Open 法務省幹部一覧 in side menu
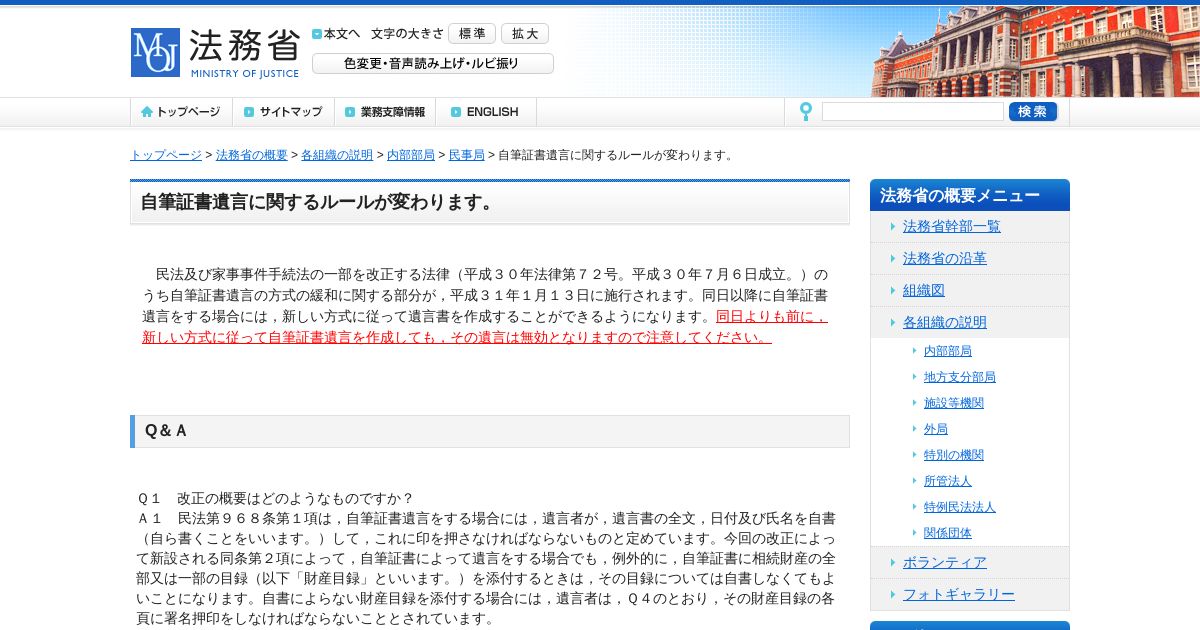 tap(952, 226)
